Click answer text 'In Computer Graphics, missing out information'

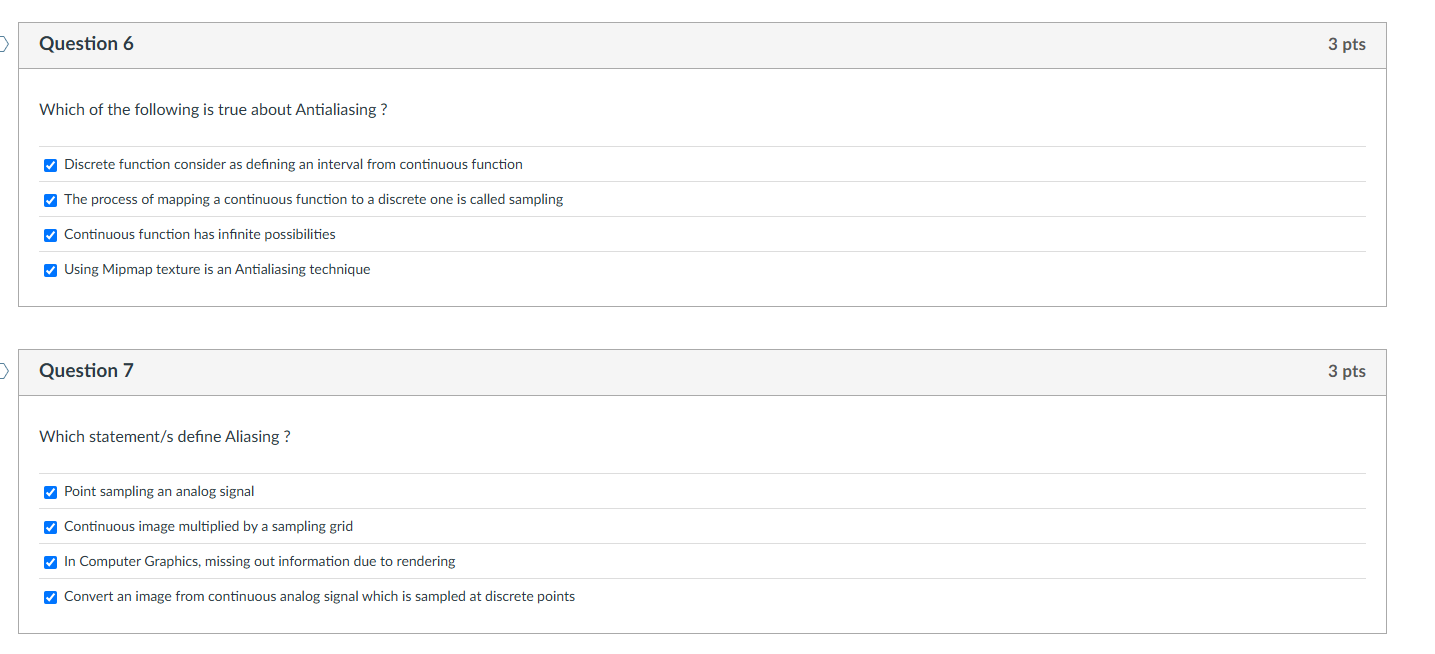tap(260, 561)
